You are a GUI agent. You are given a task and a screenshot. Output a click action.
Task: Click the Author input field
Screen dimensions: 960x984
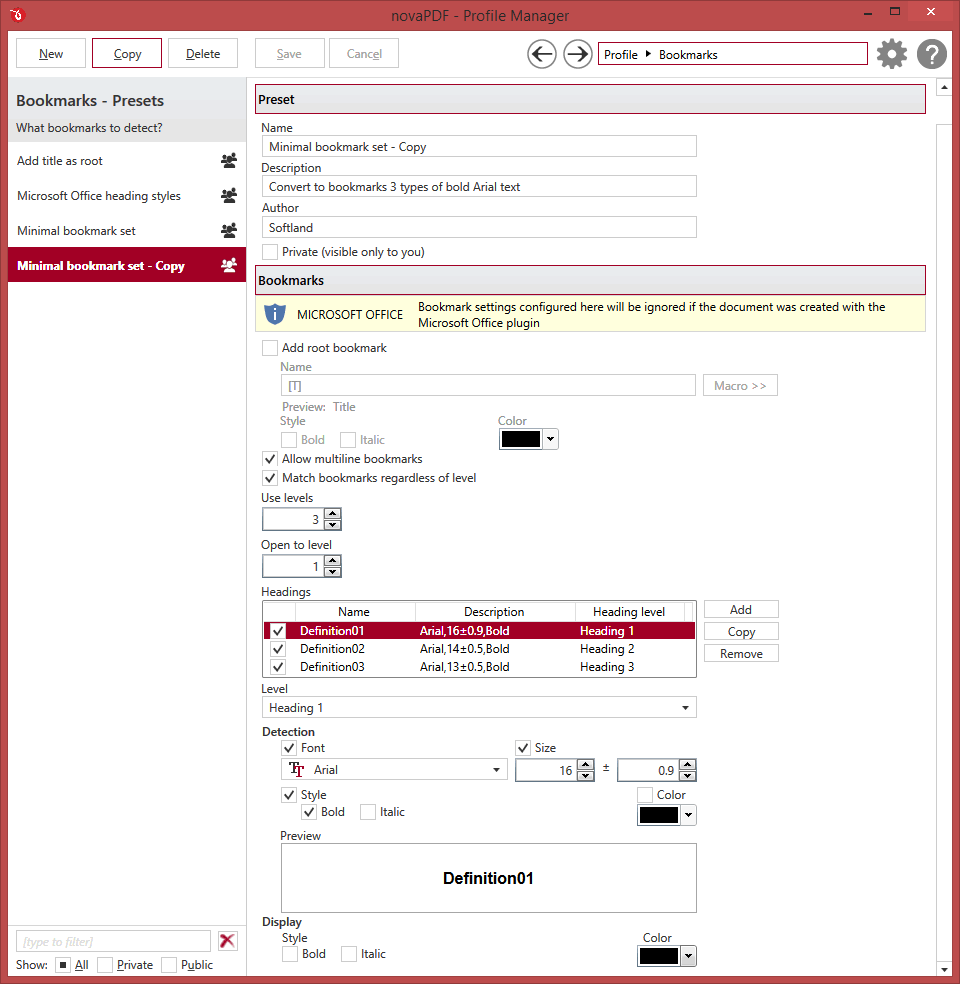pos(479,227)
